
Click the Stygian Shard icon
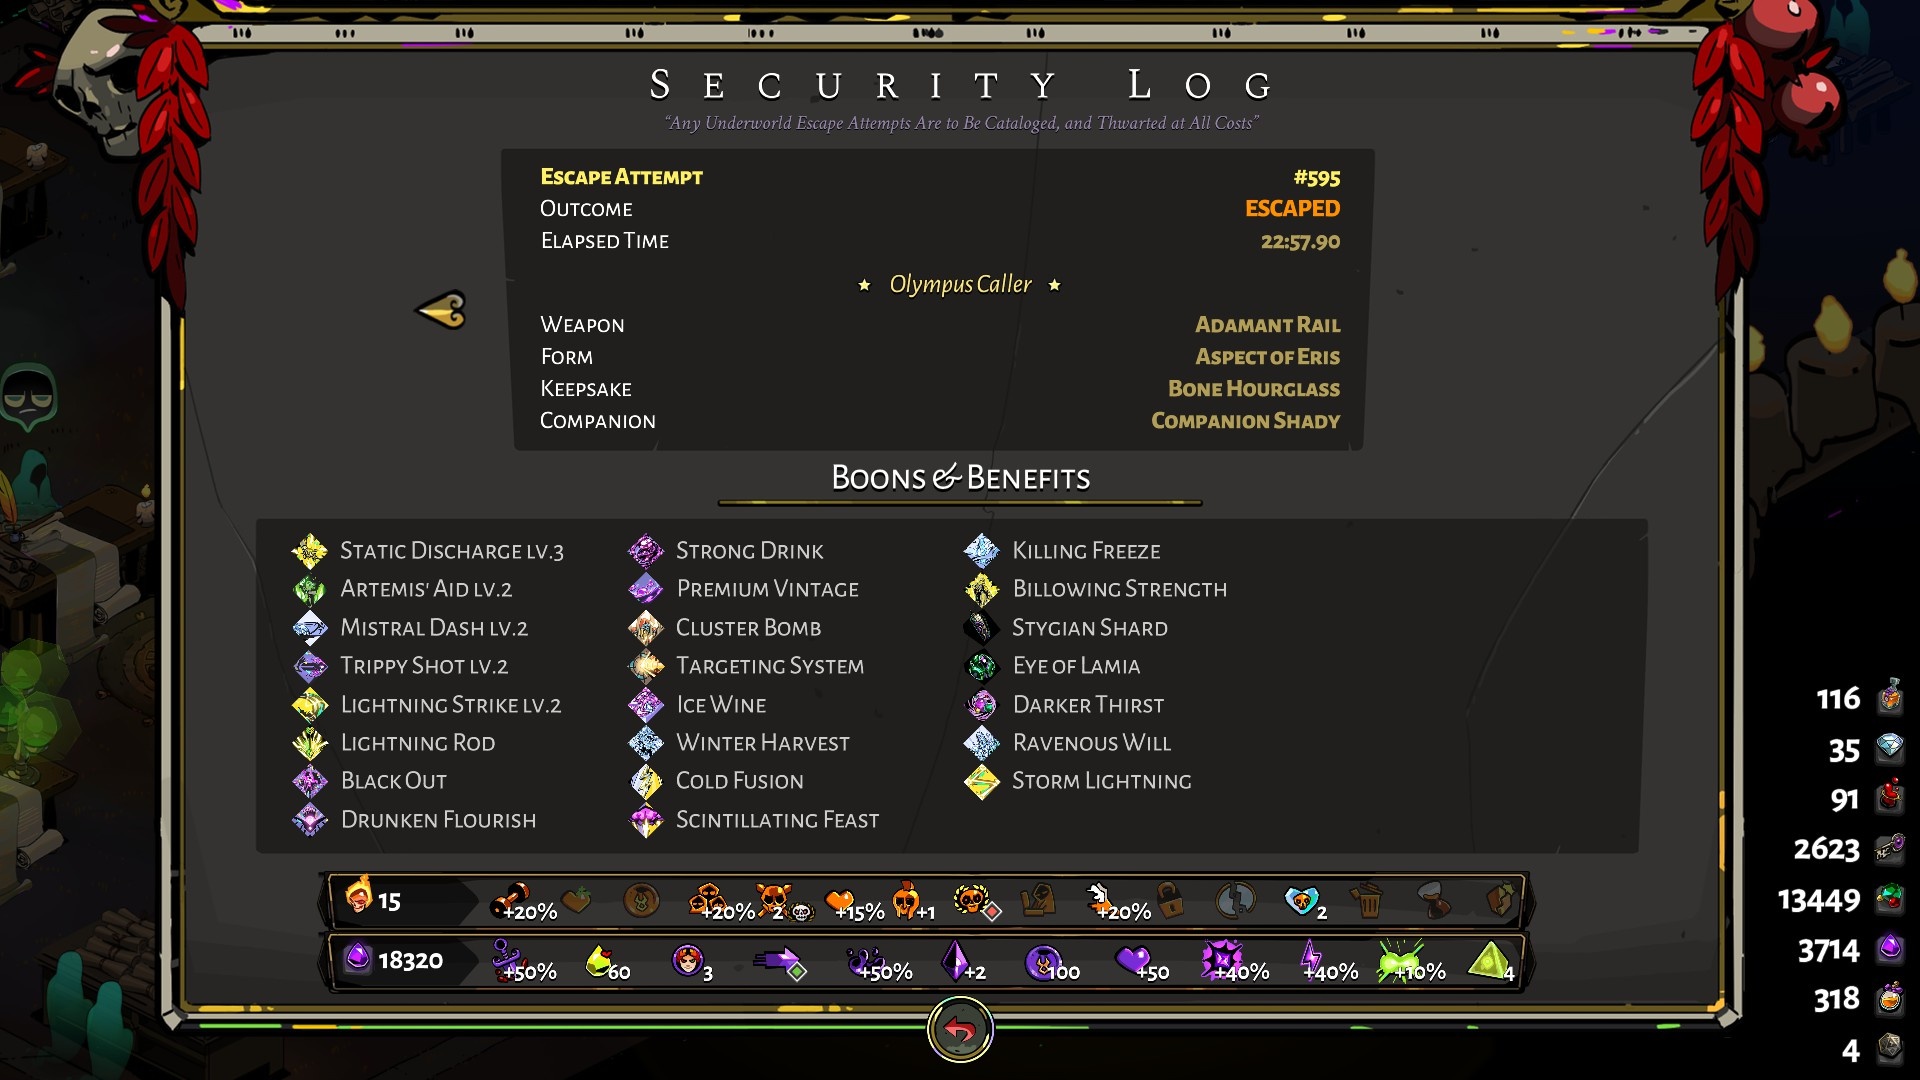982,628
